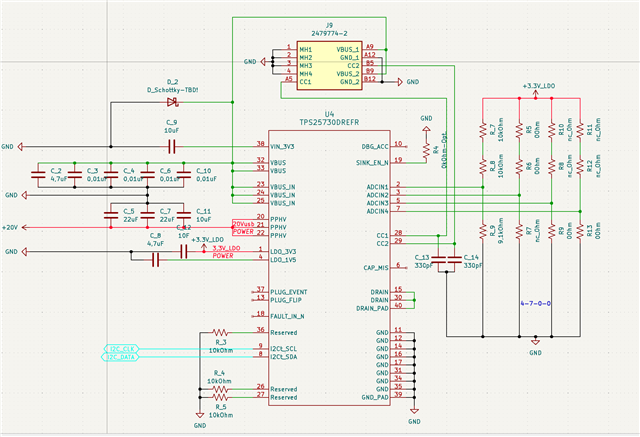Select the 2479774-2 part number text
The height and width of the screenshot is (437, 640).
(329, 33)
